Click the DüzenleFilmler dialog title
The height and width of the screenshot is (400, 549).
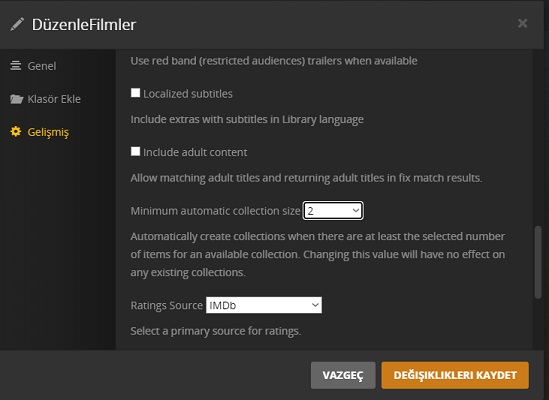point(84,25)
